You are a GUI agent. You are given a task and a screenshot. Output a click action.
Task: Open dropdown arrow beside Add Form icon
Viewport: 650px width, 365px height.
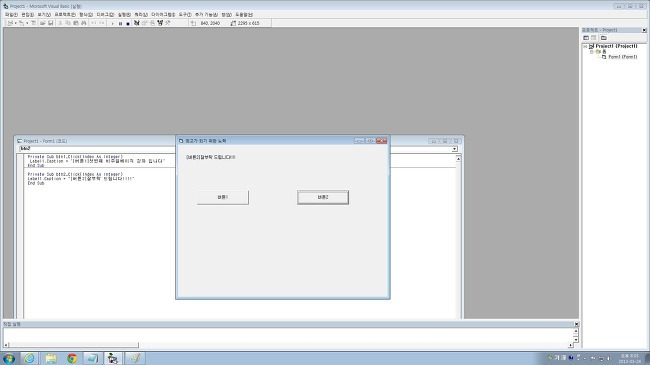tap(27, 23)
